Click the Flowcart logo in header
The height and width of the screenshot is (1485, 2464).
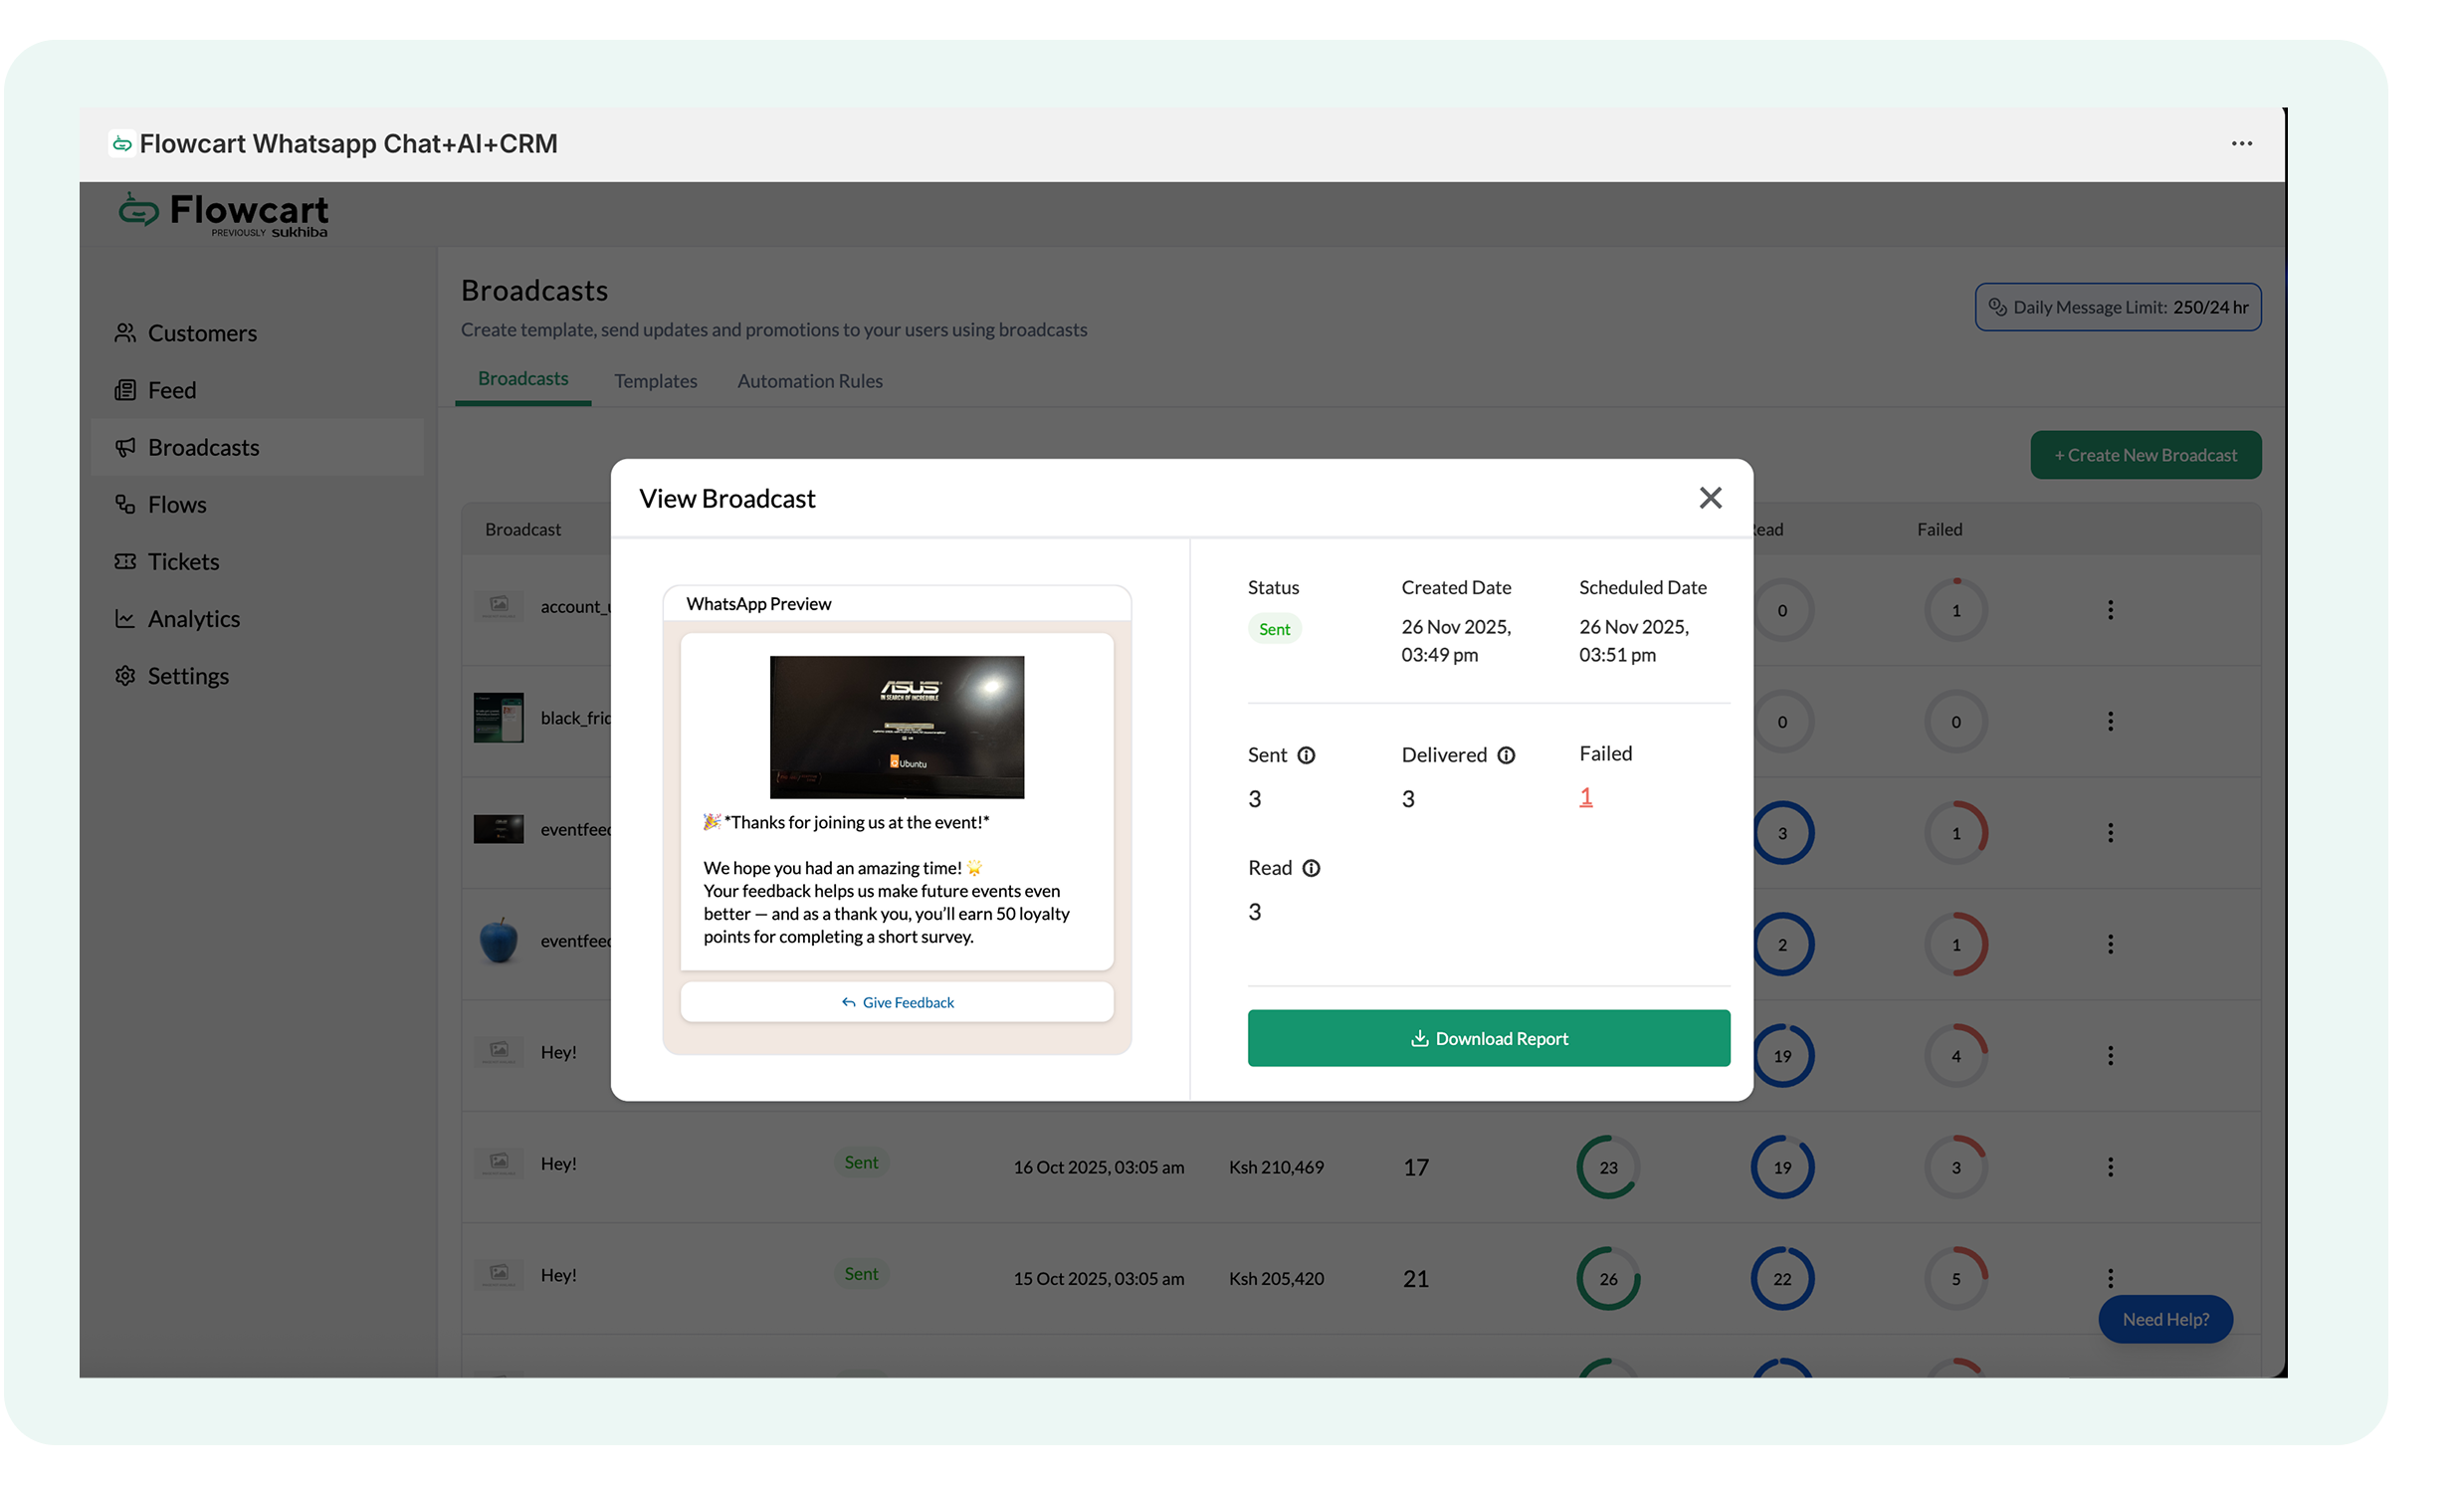tap(224, 213)
